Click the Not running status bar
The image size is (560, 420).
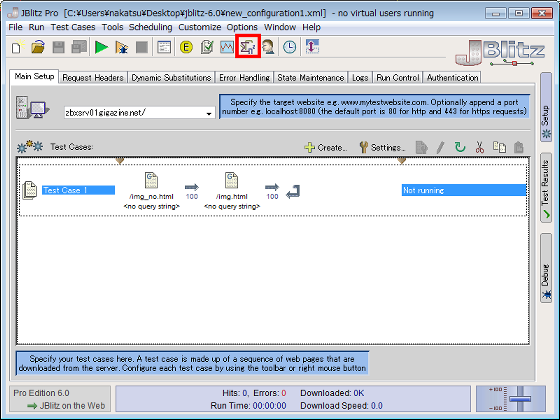(x=464, y=190)
